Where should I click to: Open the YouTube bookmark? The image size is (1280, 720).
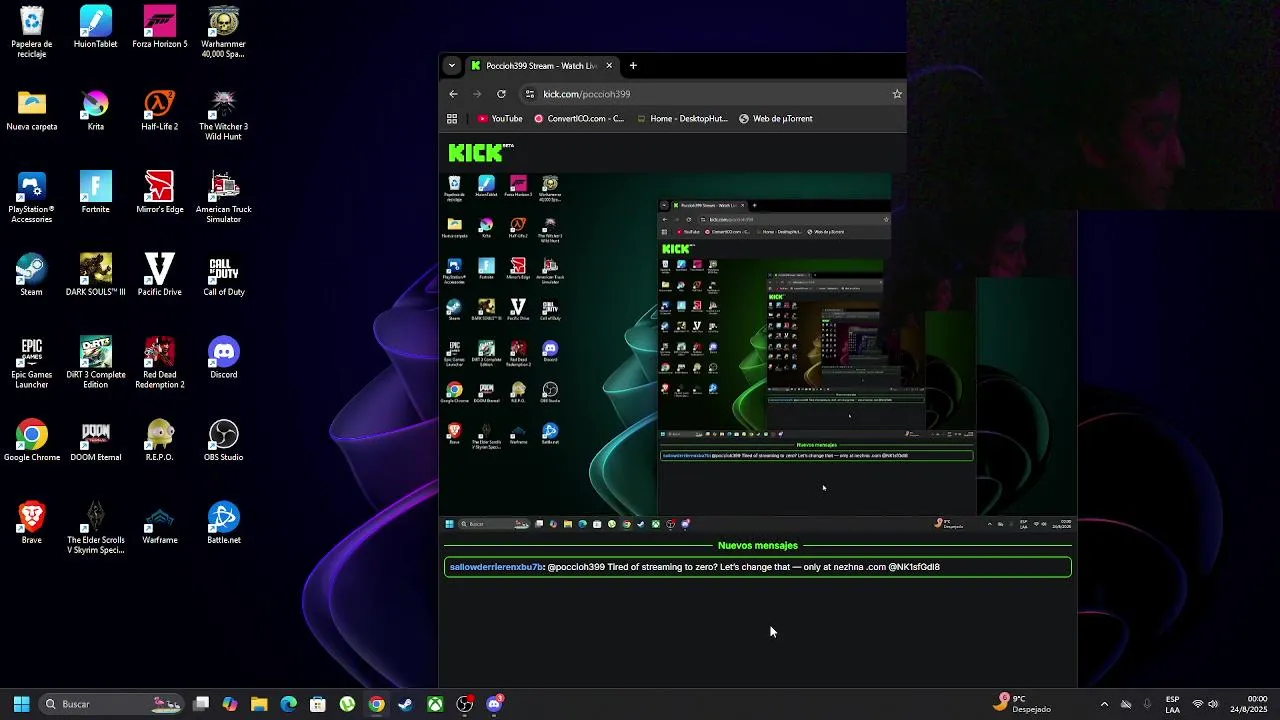click(500, 119)
